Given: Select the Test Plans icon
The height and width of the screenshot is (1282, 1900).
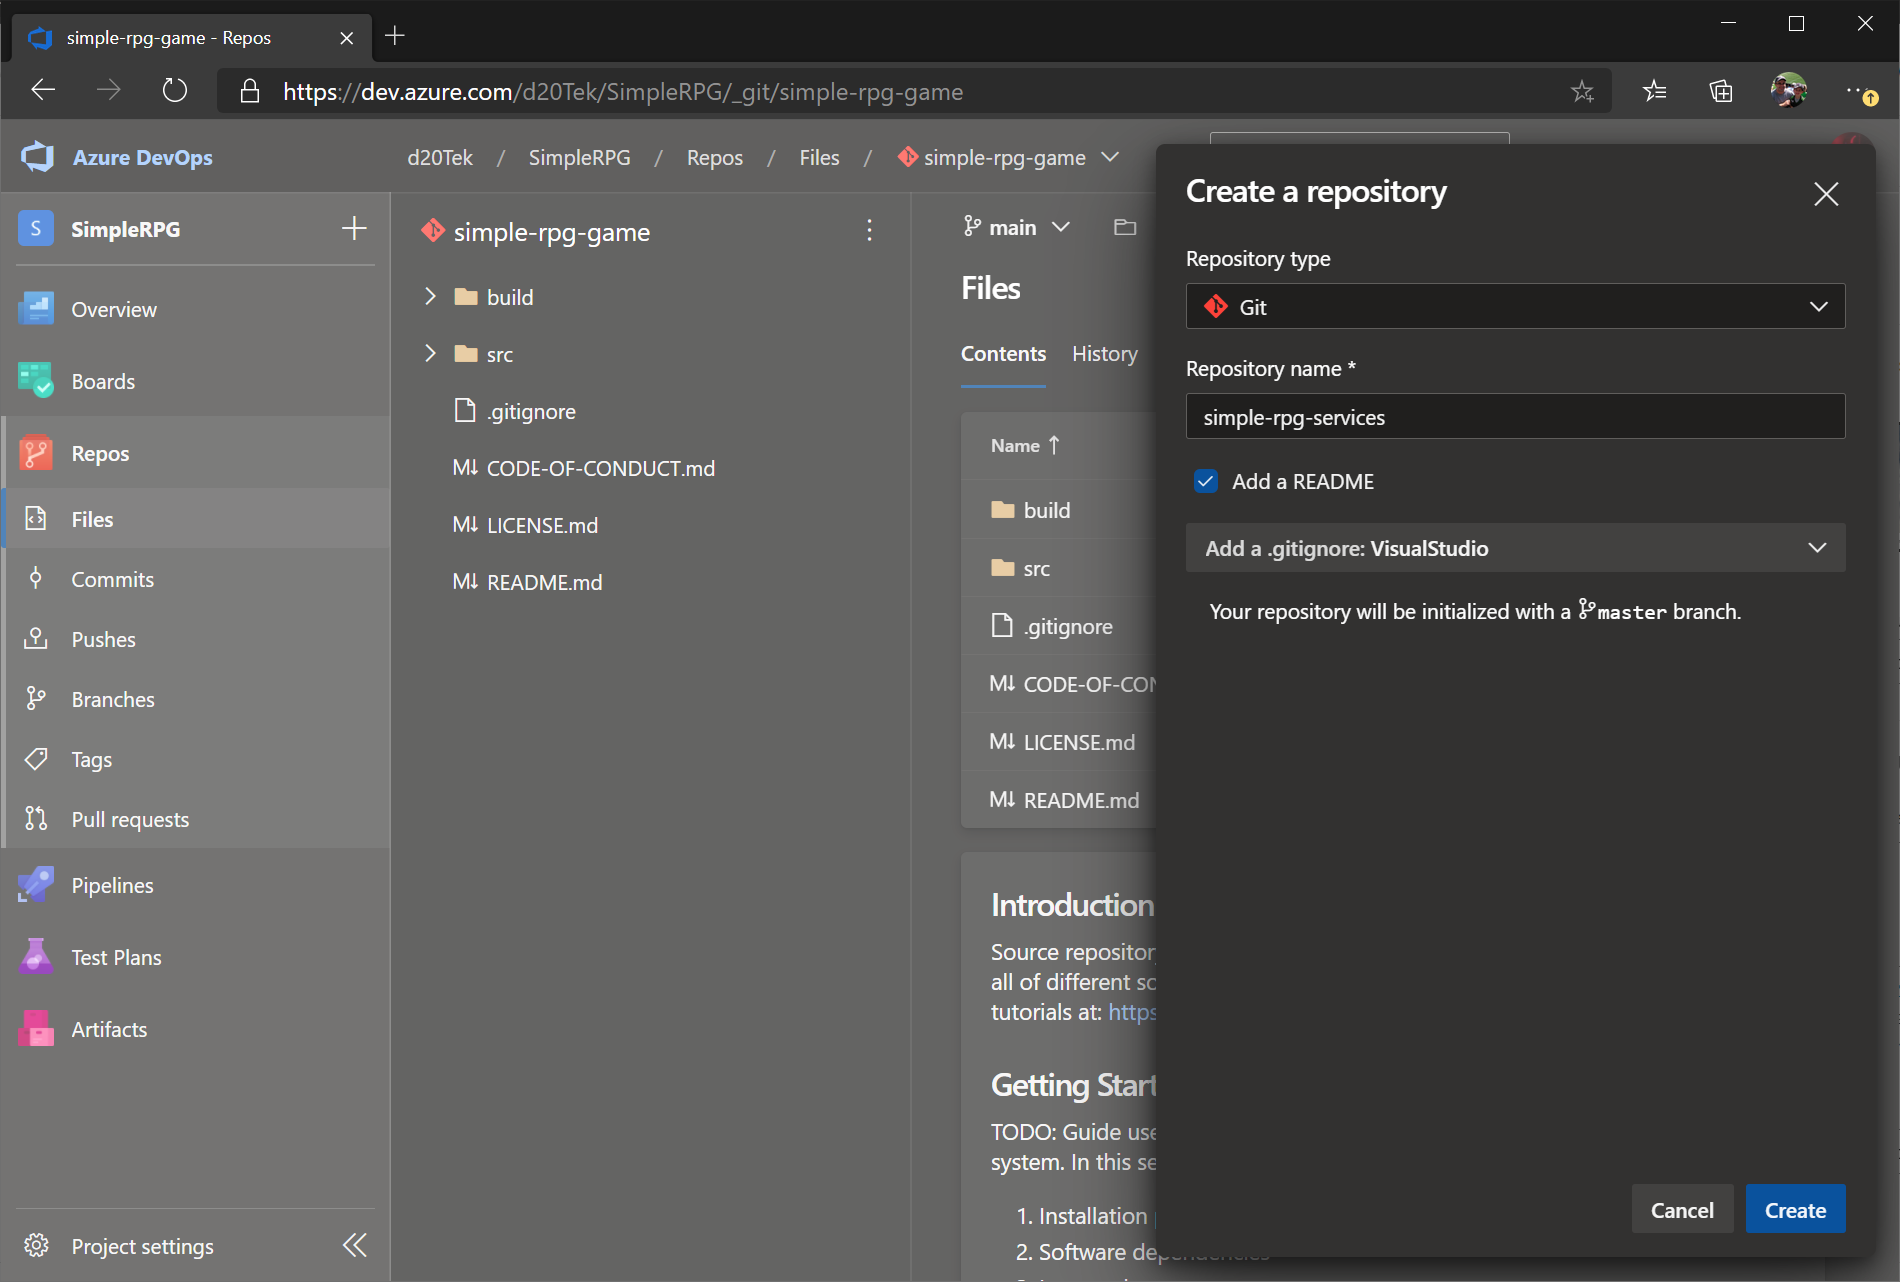Looking at the screenshot, I should (36, 956).
